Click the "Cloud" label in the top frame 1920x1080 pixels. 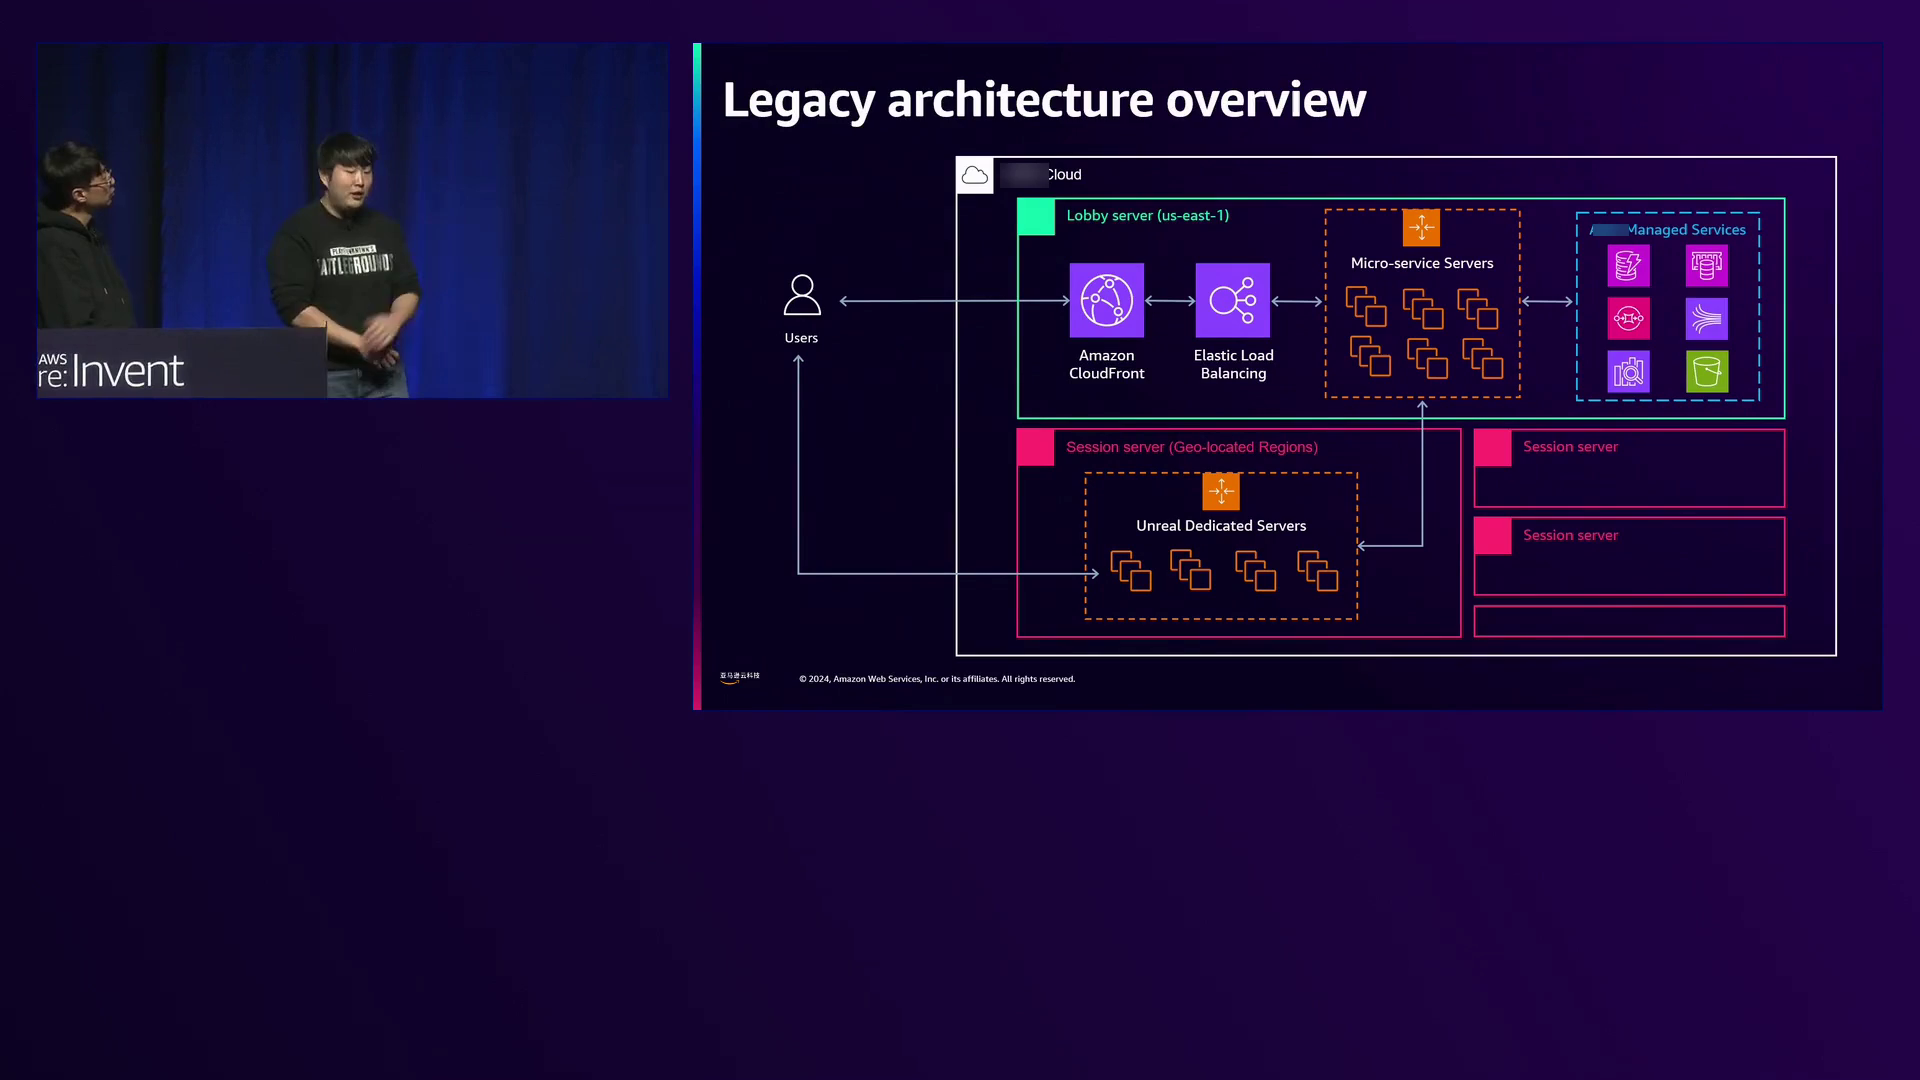click(x=1064, y=174)
